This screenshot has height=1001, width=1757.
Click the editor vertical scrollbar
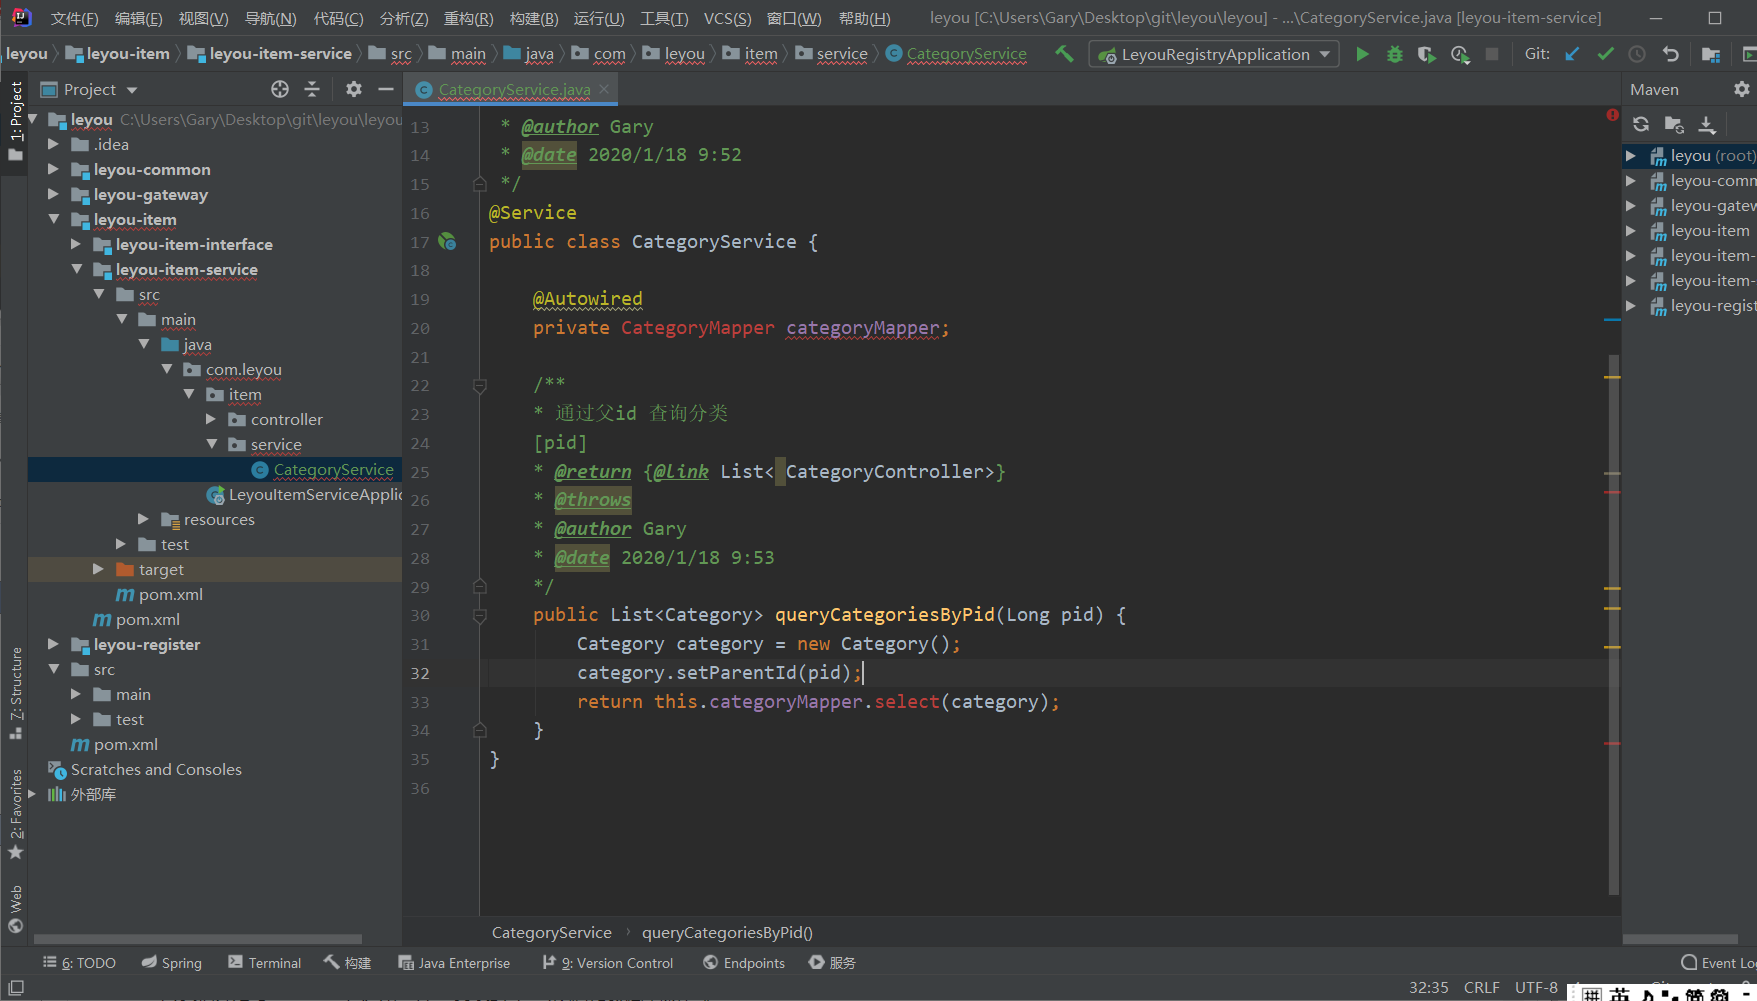pyautogui.click(x=1613, y=624)
